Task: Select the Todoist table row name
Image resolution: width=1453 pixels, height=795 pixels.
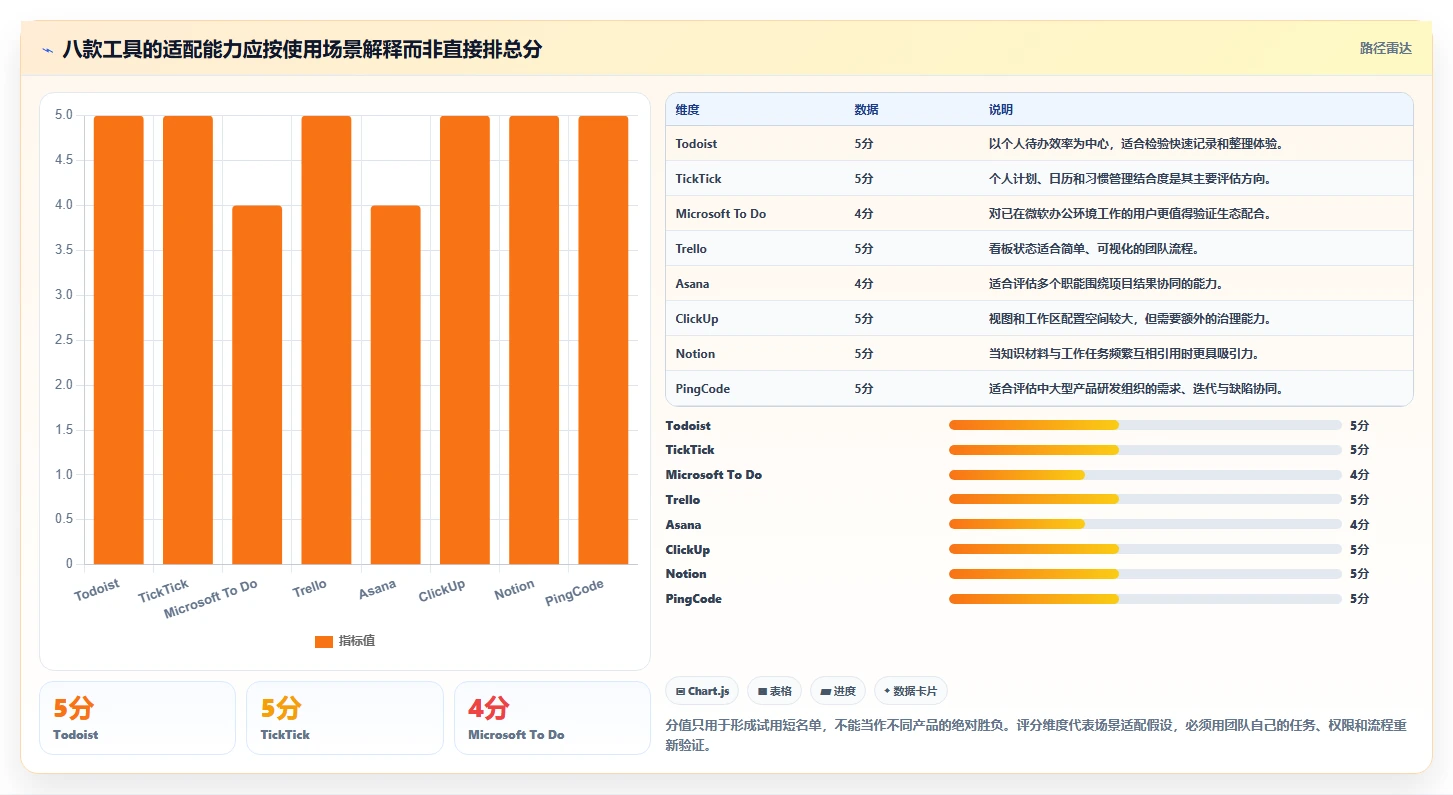Action: tap(696, 144)
